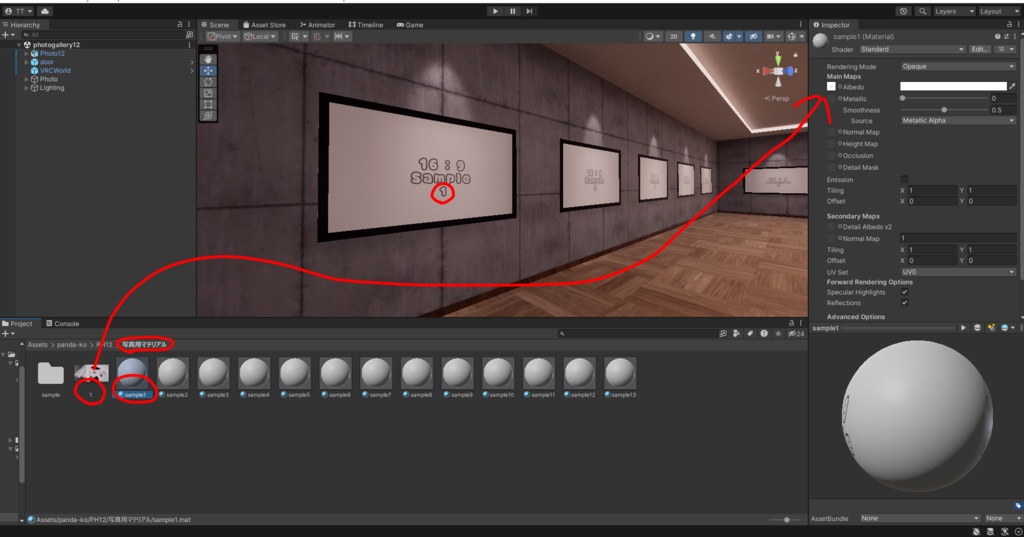
Task: Click the Play button
Action: (495, 11)
